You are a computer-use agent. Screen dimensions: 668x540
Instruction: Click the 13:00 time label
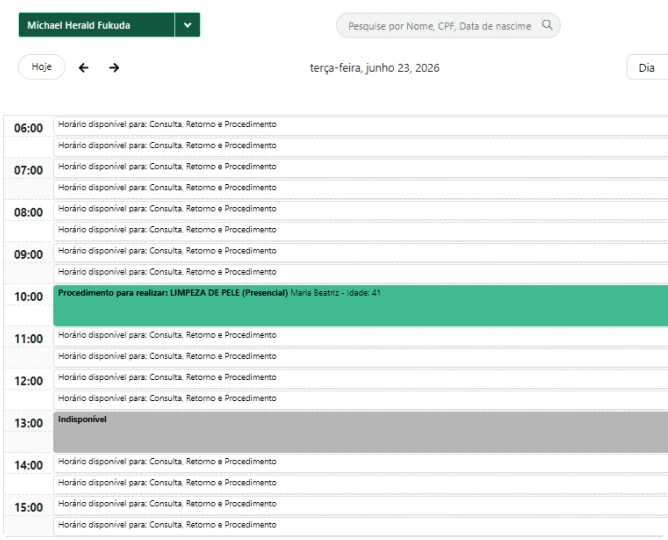point(29,423)
